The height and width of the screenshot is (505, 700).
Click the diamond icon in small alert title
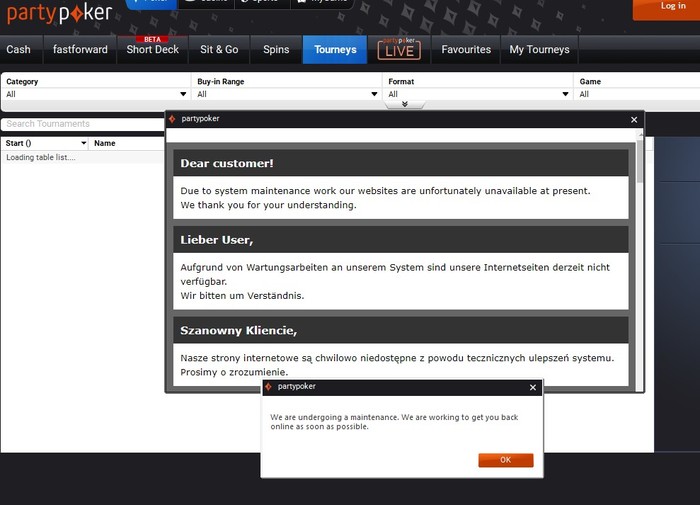pos(268,387)
